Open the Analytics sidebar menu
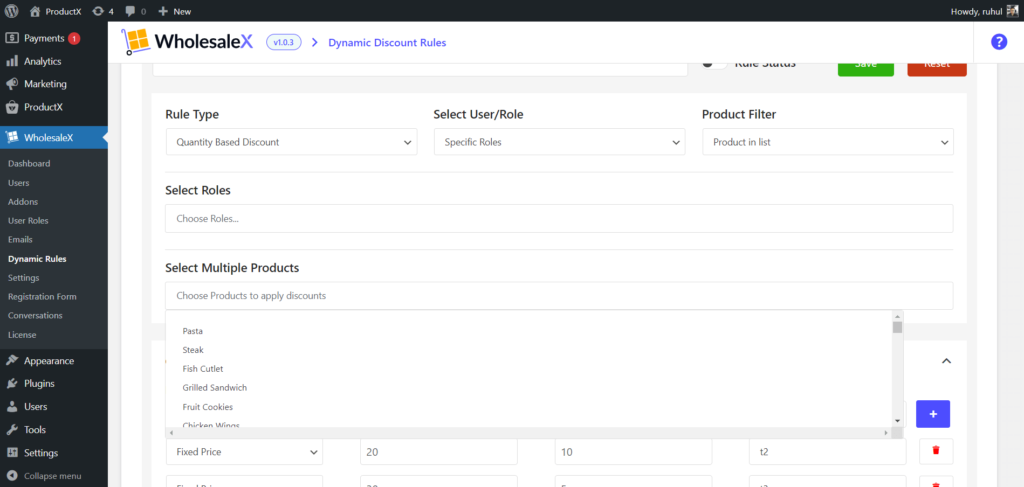This screenshot has width=1024, height=487. coord(43,61)
